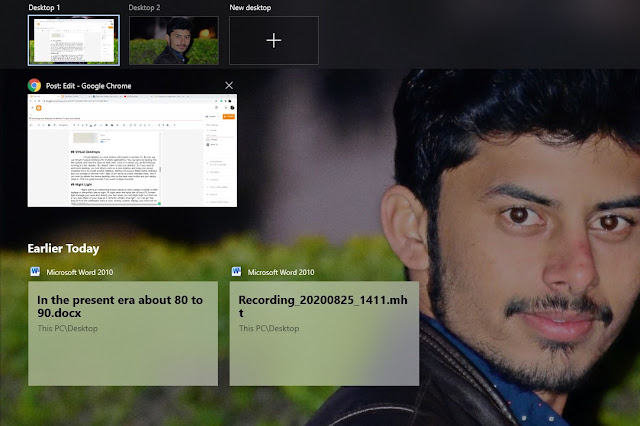The width and height of the screenshot is (640, 426).
Task: Click the 'New desktop' label
Action: 250,7
